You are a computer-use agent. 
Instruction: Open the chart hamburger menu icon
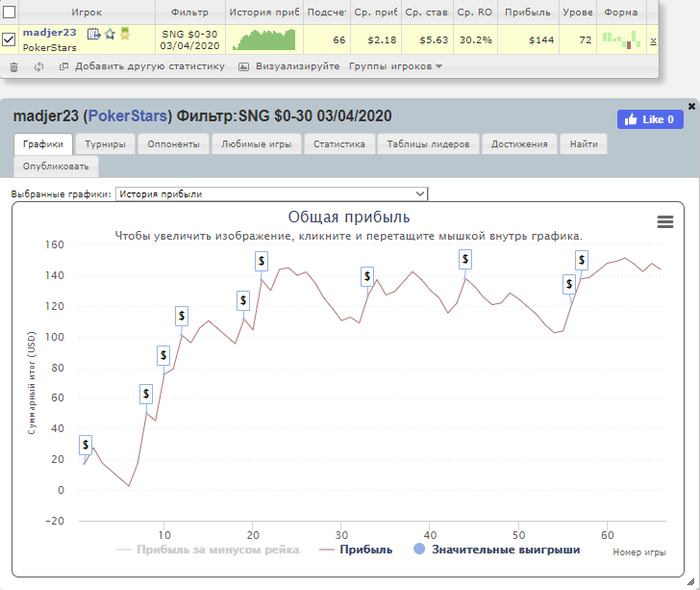(x=665, y=222)
